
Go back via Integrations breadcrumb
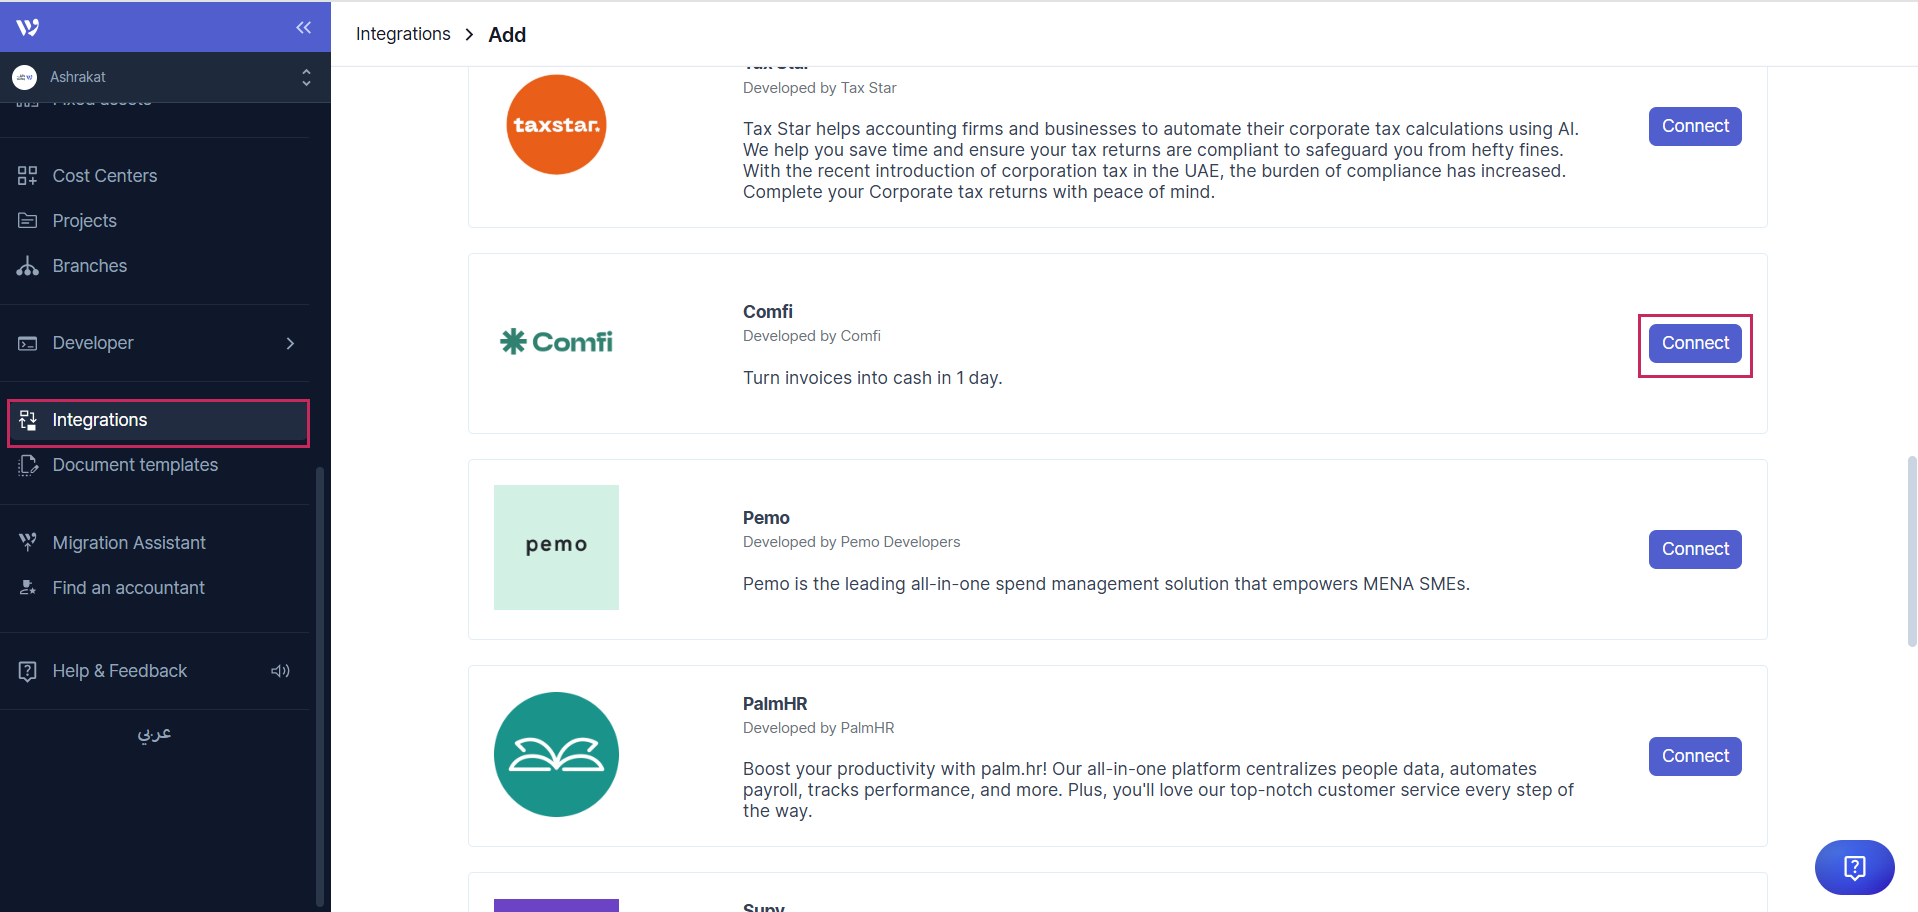pos(403,34)
